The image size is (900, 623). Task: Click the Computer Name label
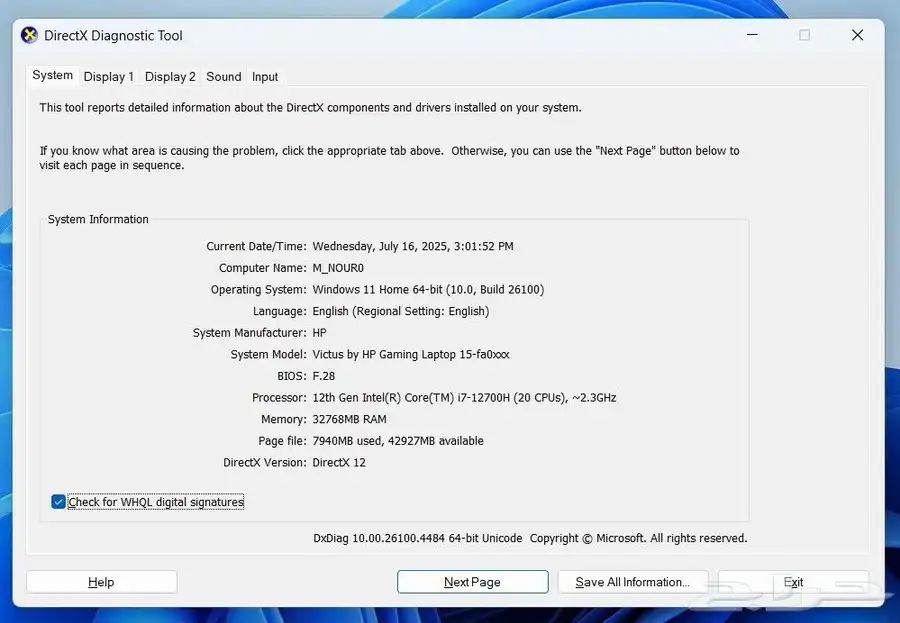tap(262, 268)
